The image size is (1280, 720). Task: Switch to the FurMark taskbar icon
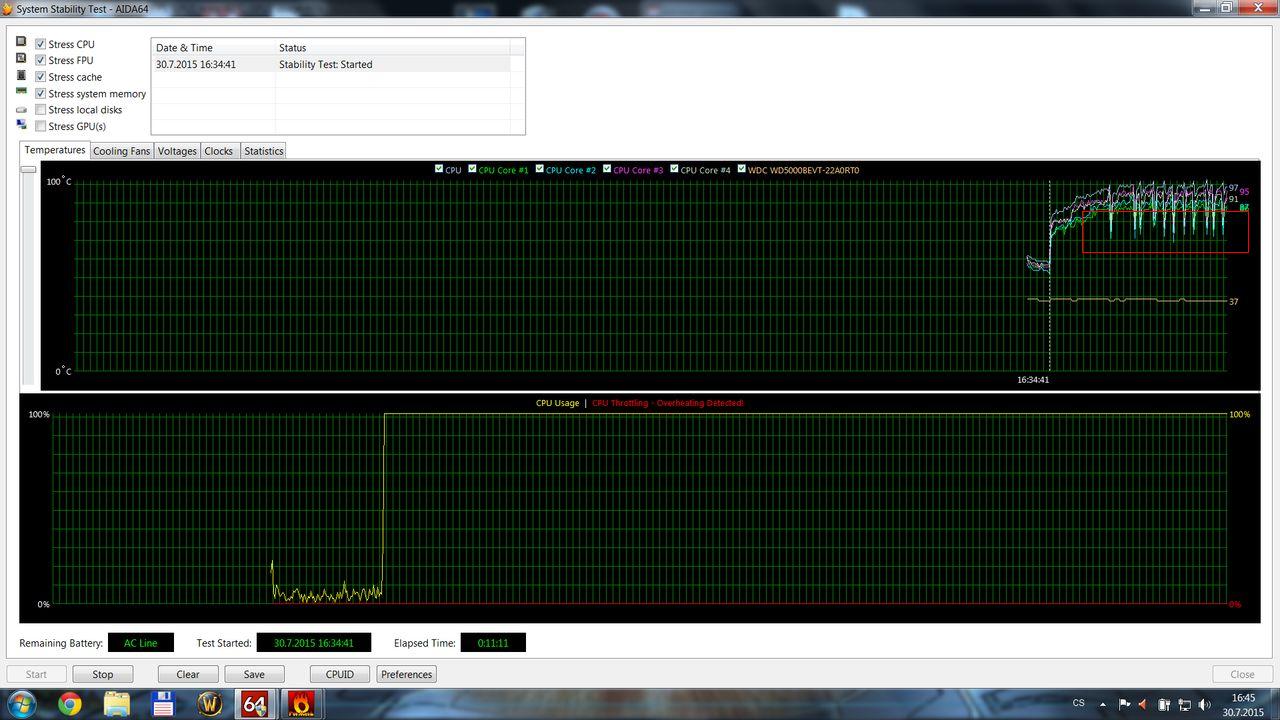point(299,703)
